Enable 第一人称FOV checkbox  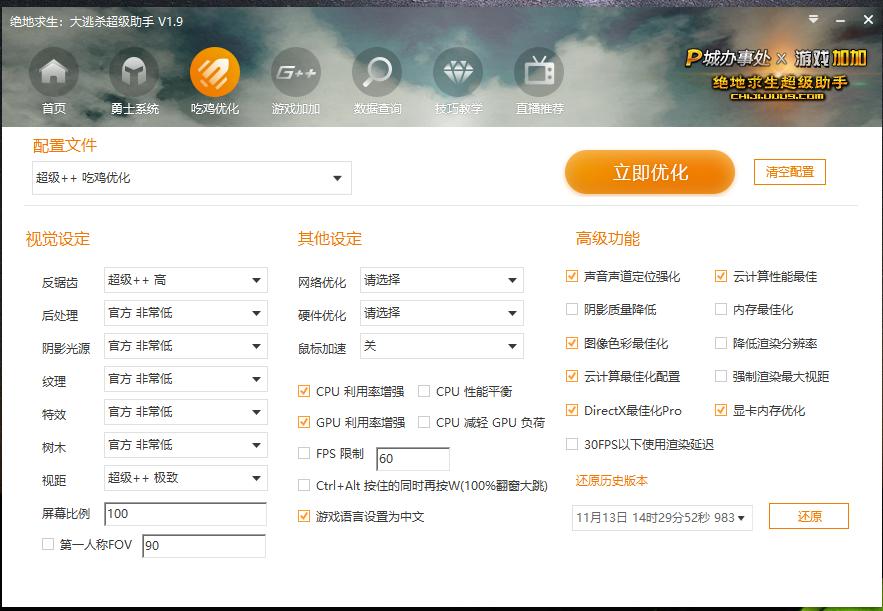tap(45, 545)
